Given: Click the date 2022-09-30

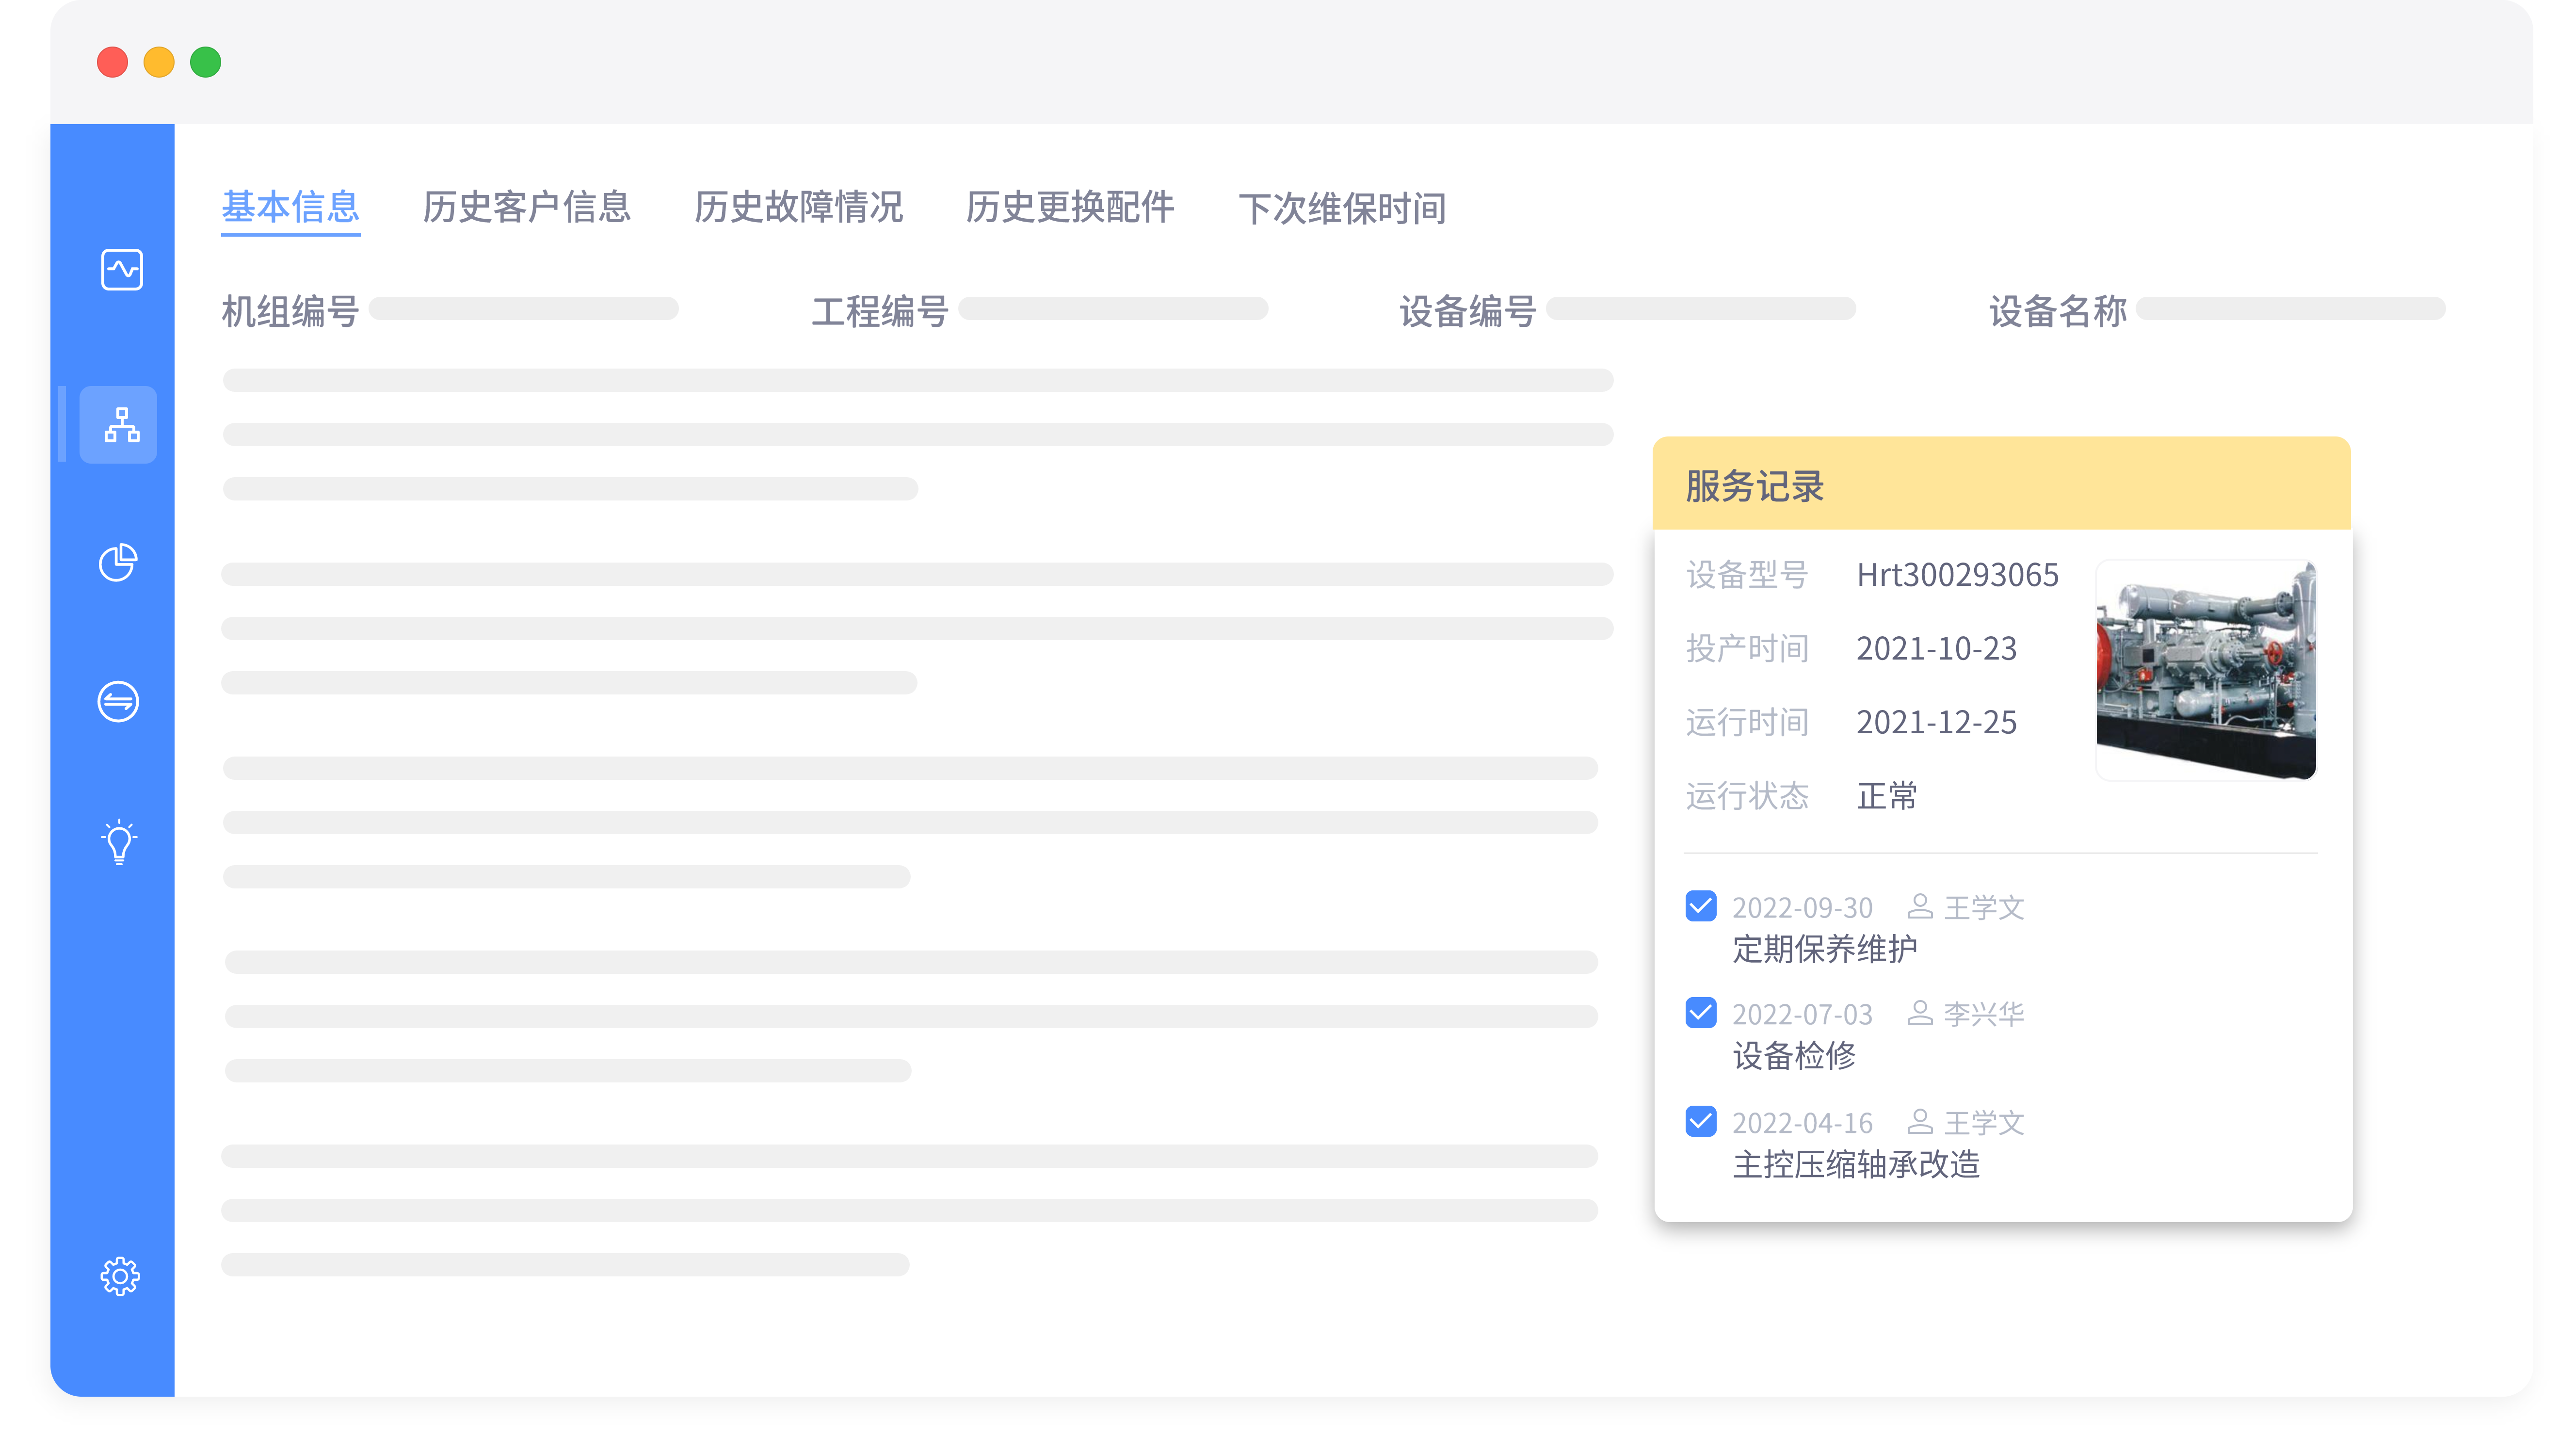Looking at the screenshot, I should click(1802, 907).
